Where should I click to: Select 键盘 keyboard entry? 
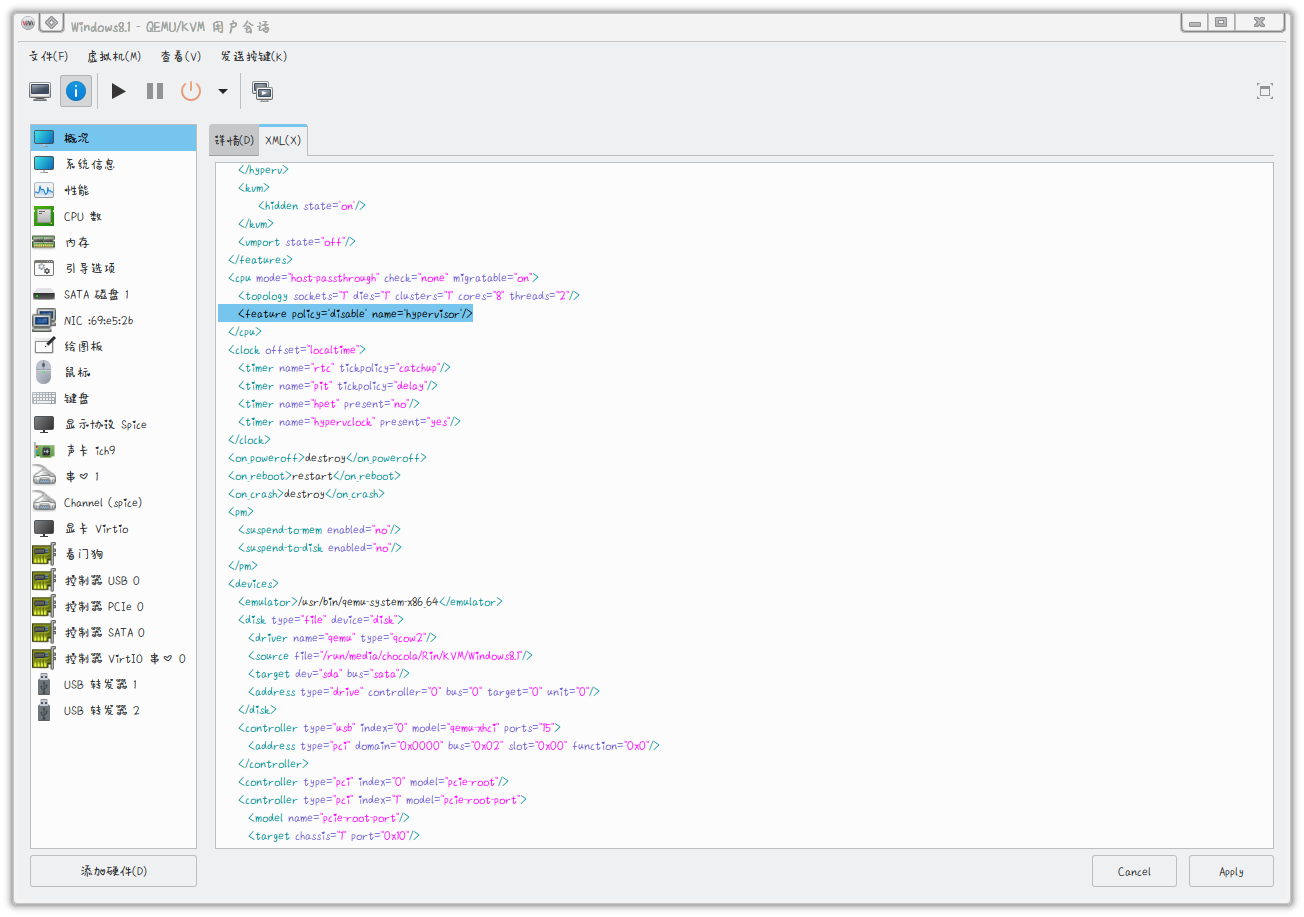coord(114,398)
